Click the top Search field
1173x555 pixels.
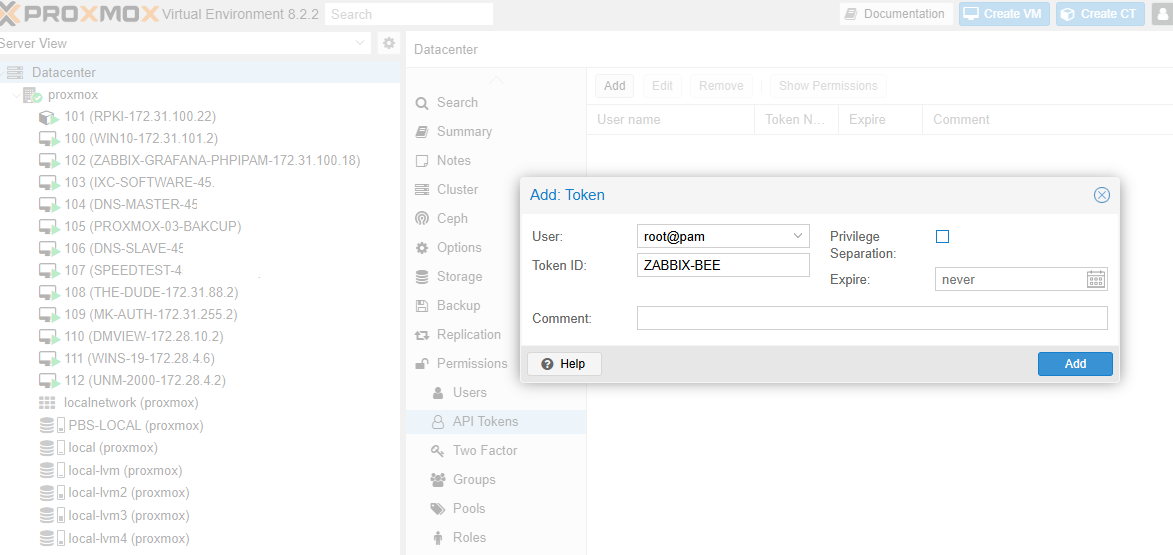pos(409,14)
